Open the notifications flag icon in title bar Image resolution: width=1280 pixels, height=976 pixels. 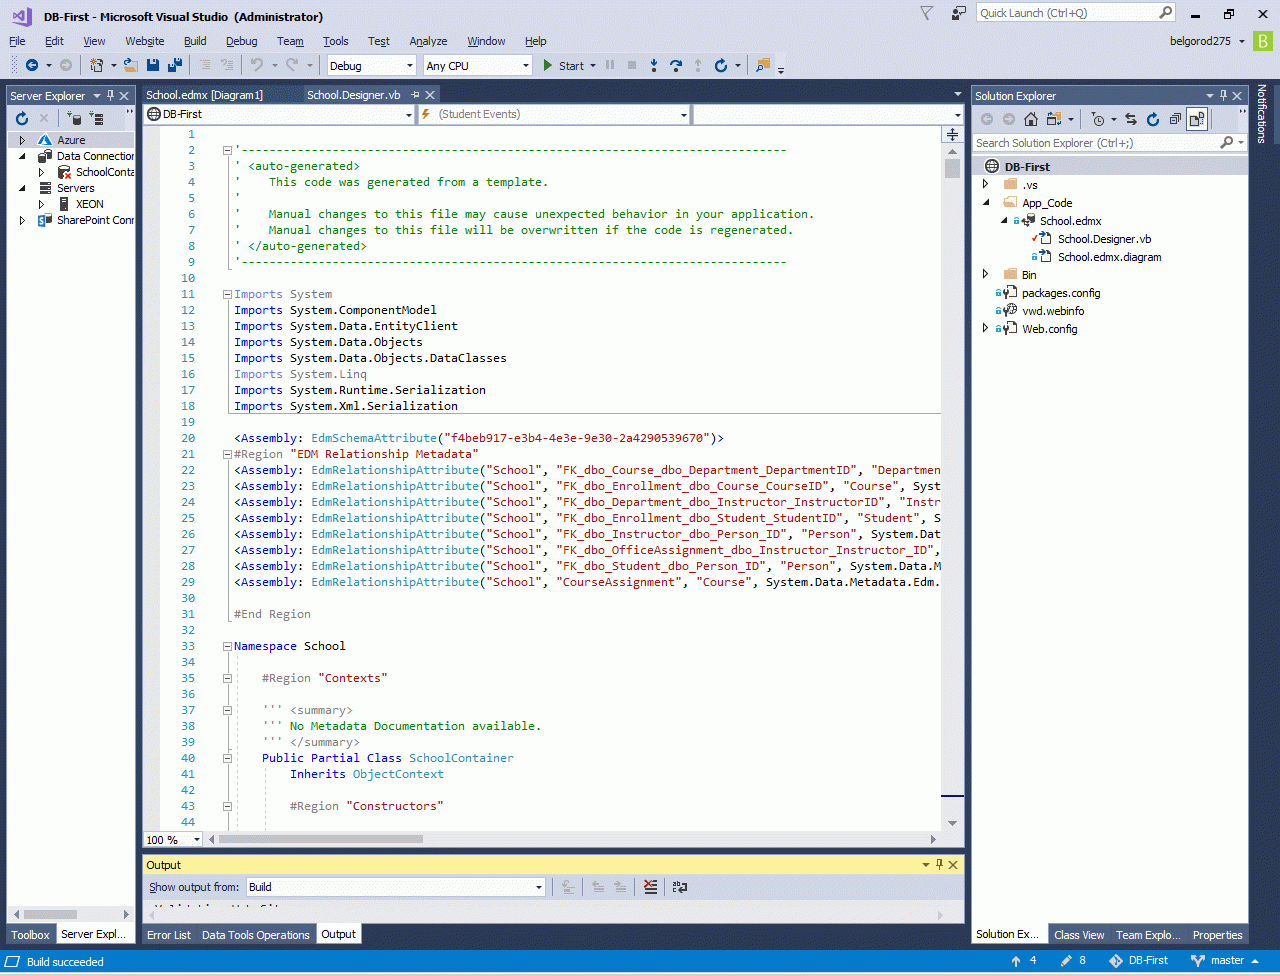(927, 13)
